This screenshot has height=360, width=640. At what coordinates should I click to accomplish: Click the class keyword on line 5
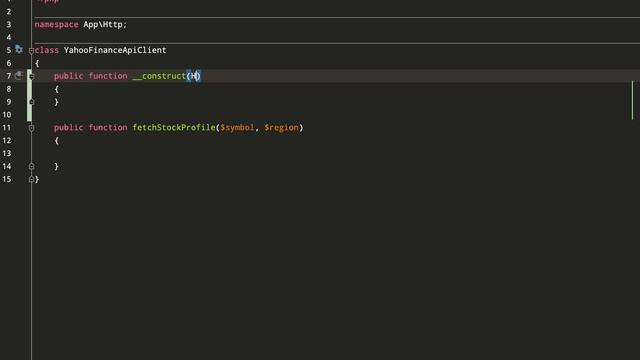coord(47,50)
